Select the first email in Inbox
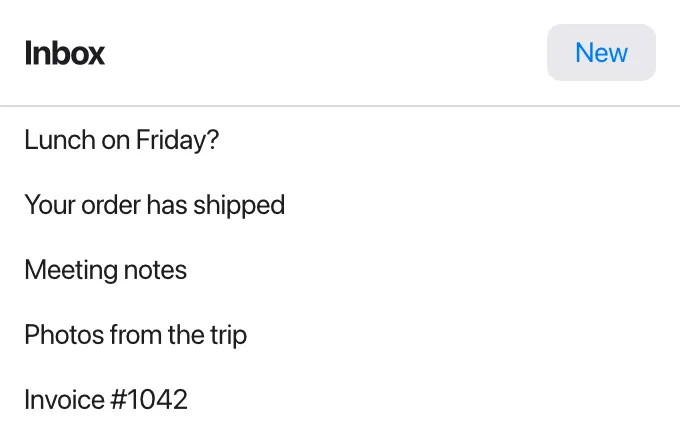 (x=340, y=140)
